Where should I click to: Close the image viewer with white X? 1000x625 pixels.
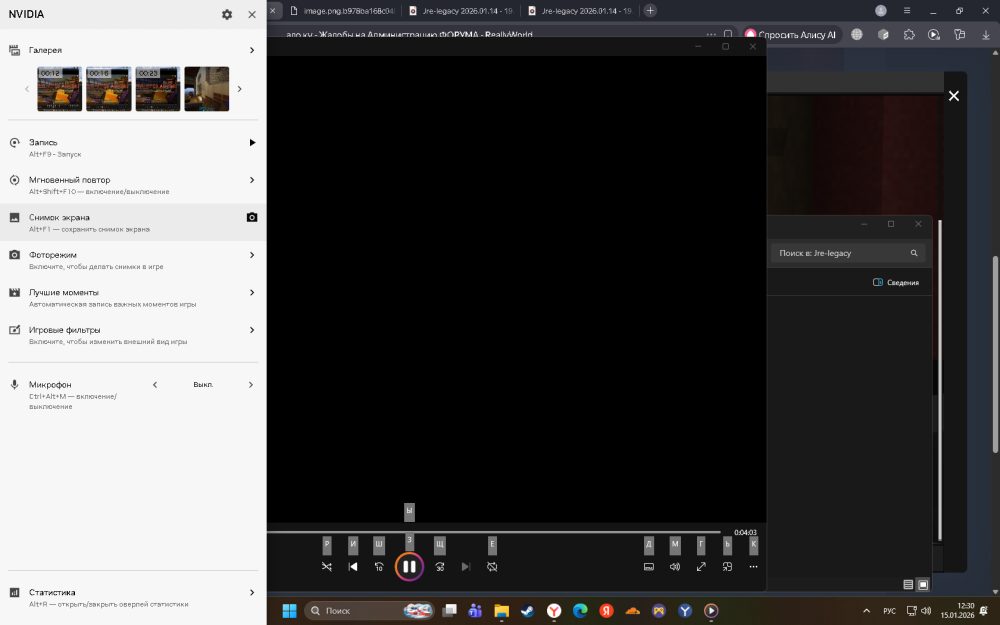click(x=953, y=96)
